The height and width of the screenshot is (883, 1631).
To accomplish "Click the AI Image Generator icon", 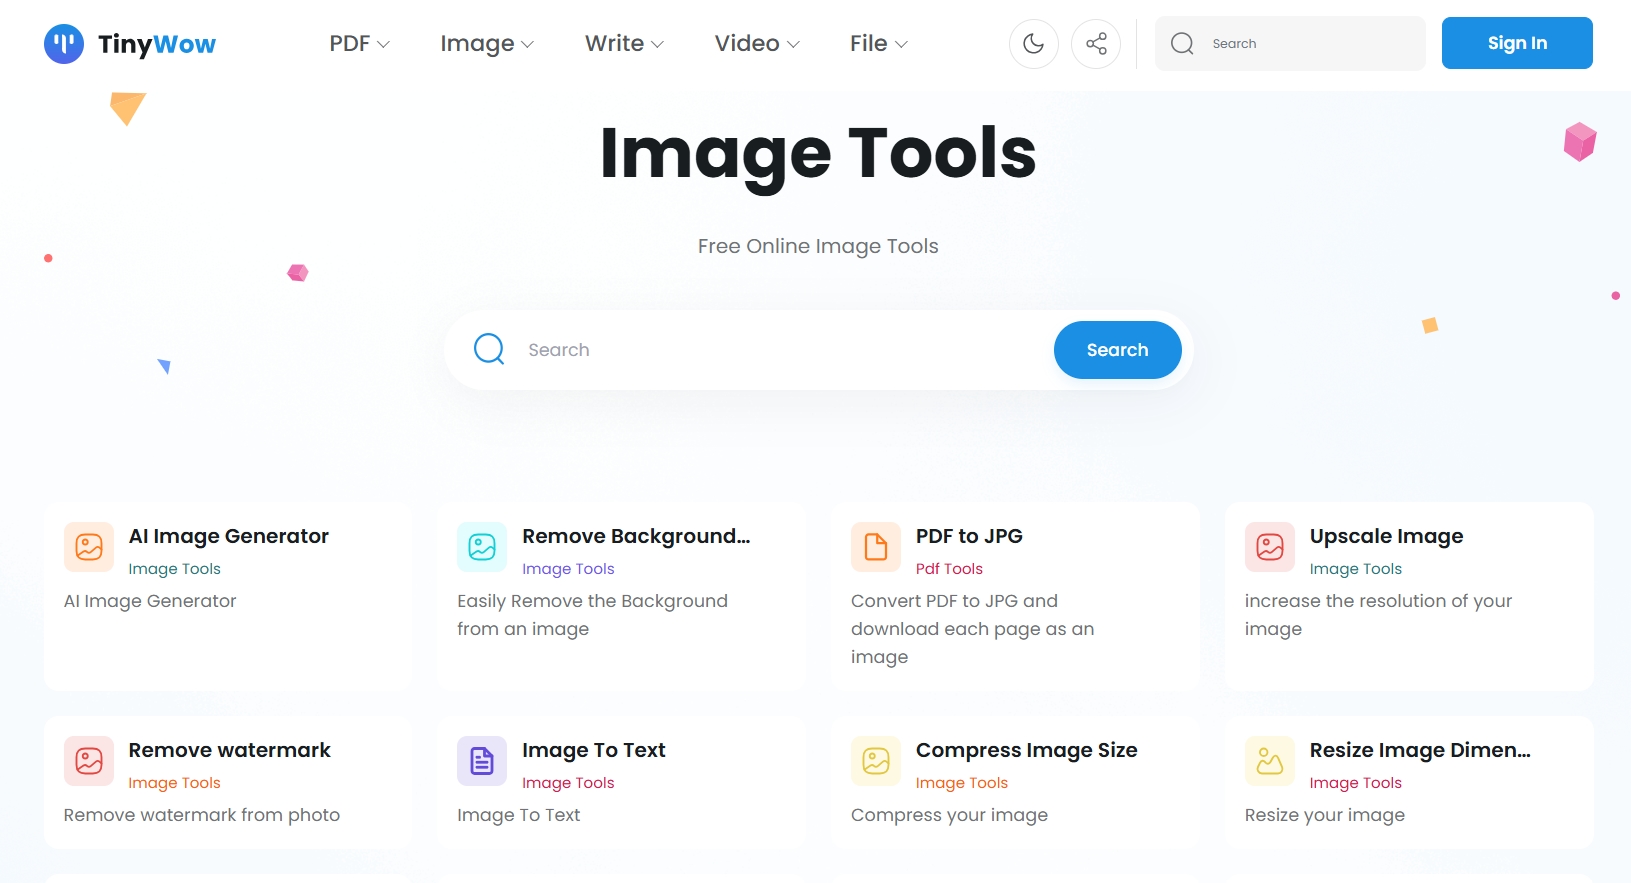I will (x=89, y=547).
